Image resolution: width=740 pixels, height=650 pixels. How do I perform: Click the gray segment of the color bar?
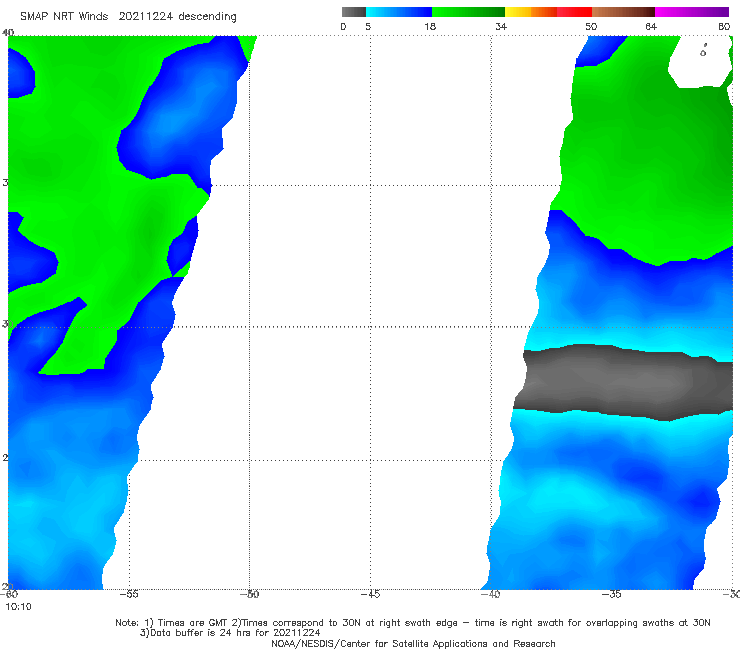[x=354, y=12]
